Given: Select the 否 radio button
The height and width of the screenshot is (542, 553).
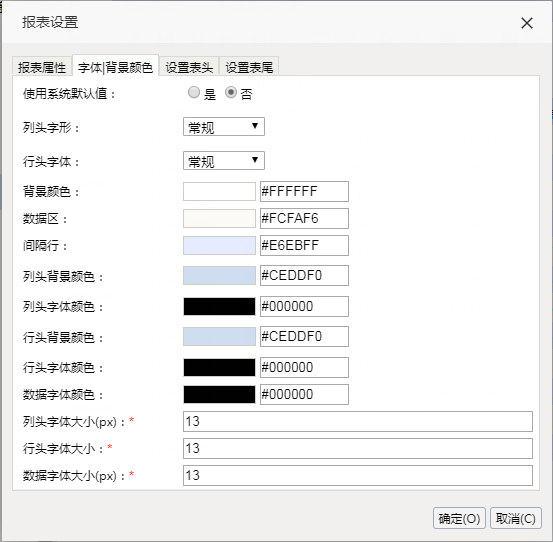Looking at the screenshot, I should 231,93.
